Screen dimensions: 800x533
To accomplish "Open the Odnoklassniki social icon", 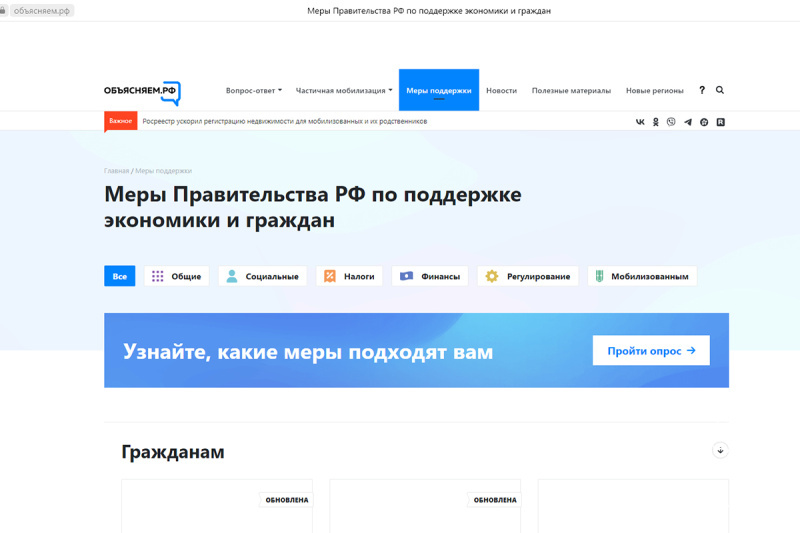I will [x=656, y=122].
